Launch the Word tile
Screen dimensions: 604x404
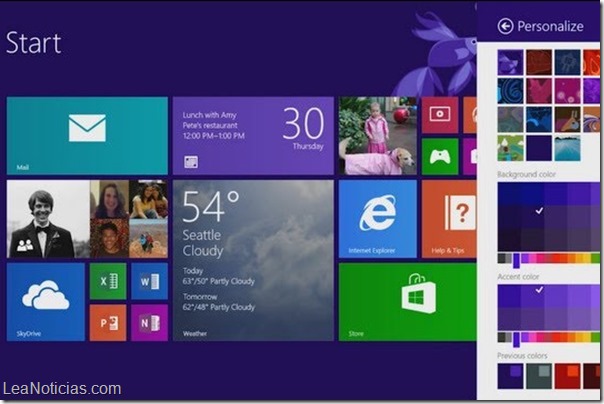point(149,281)
